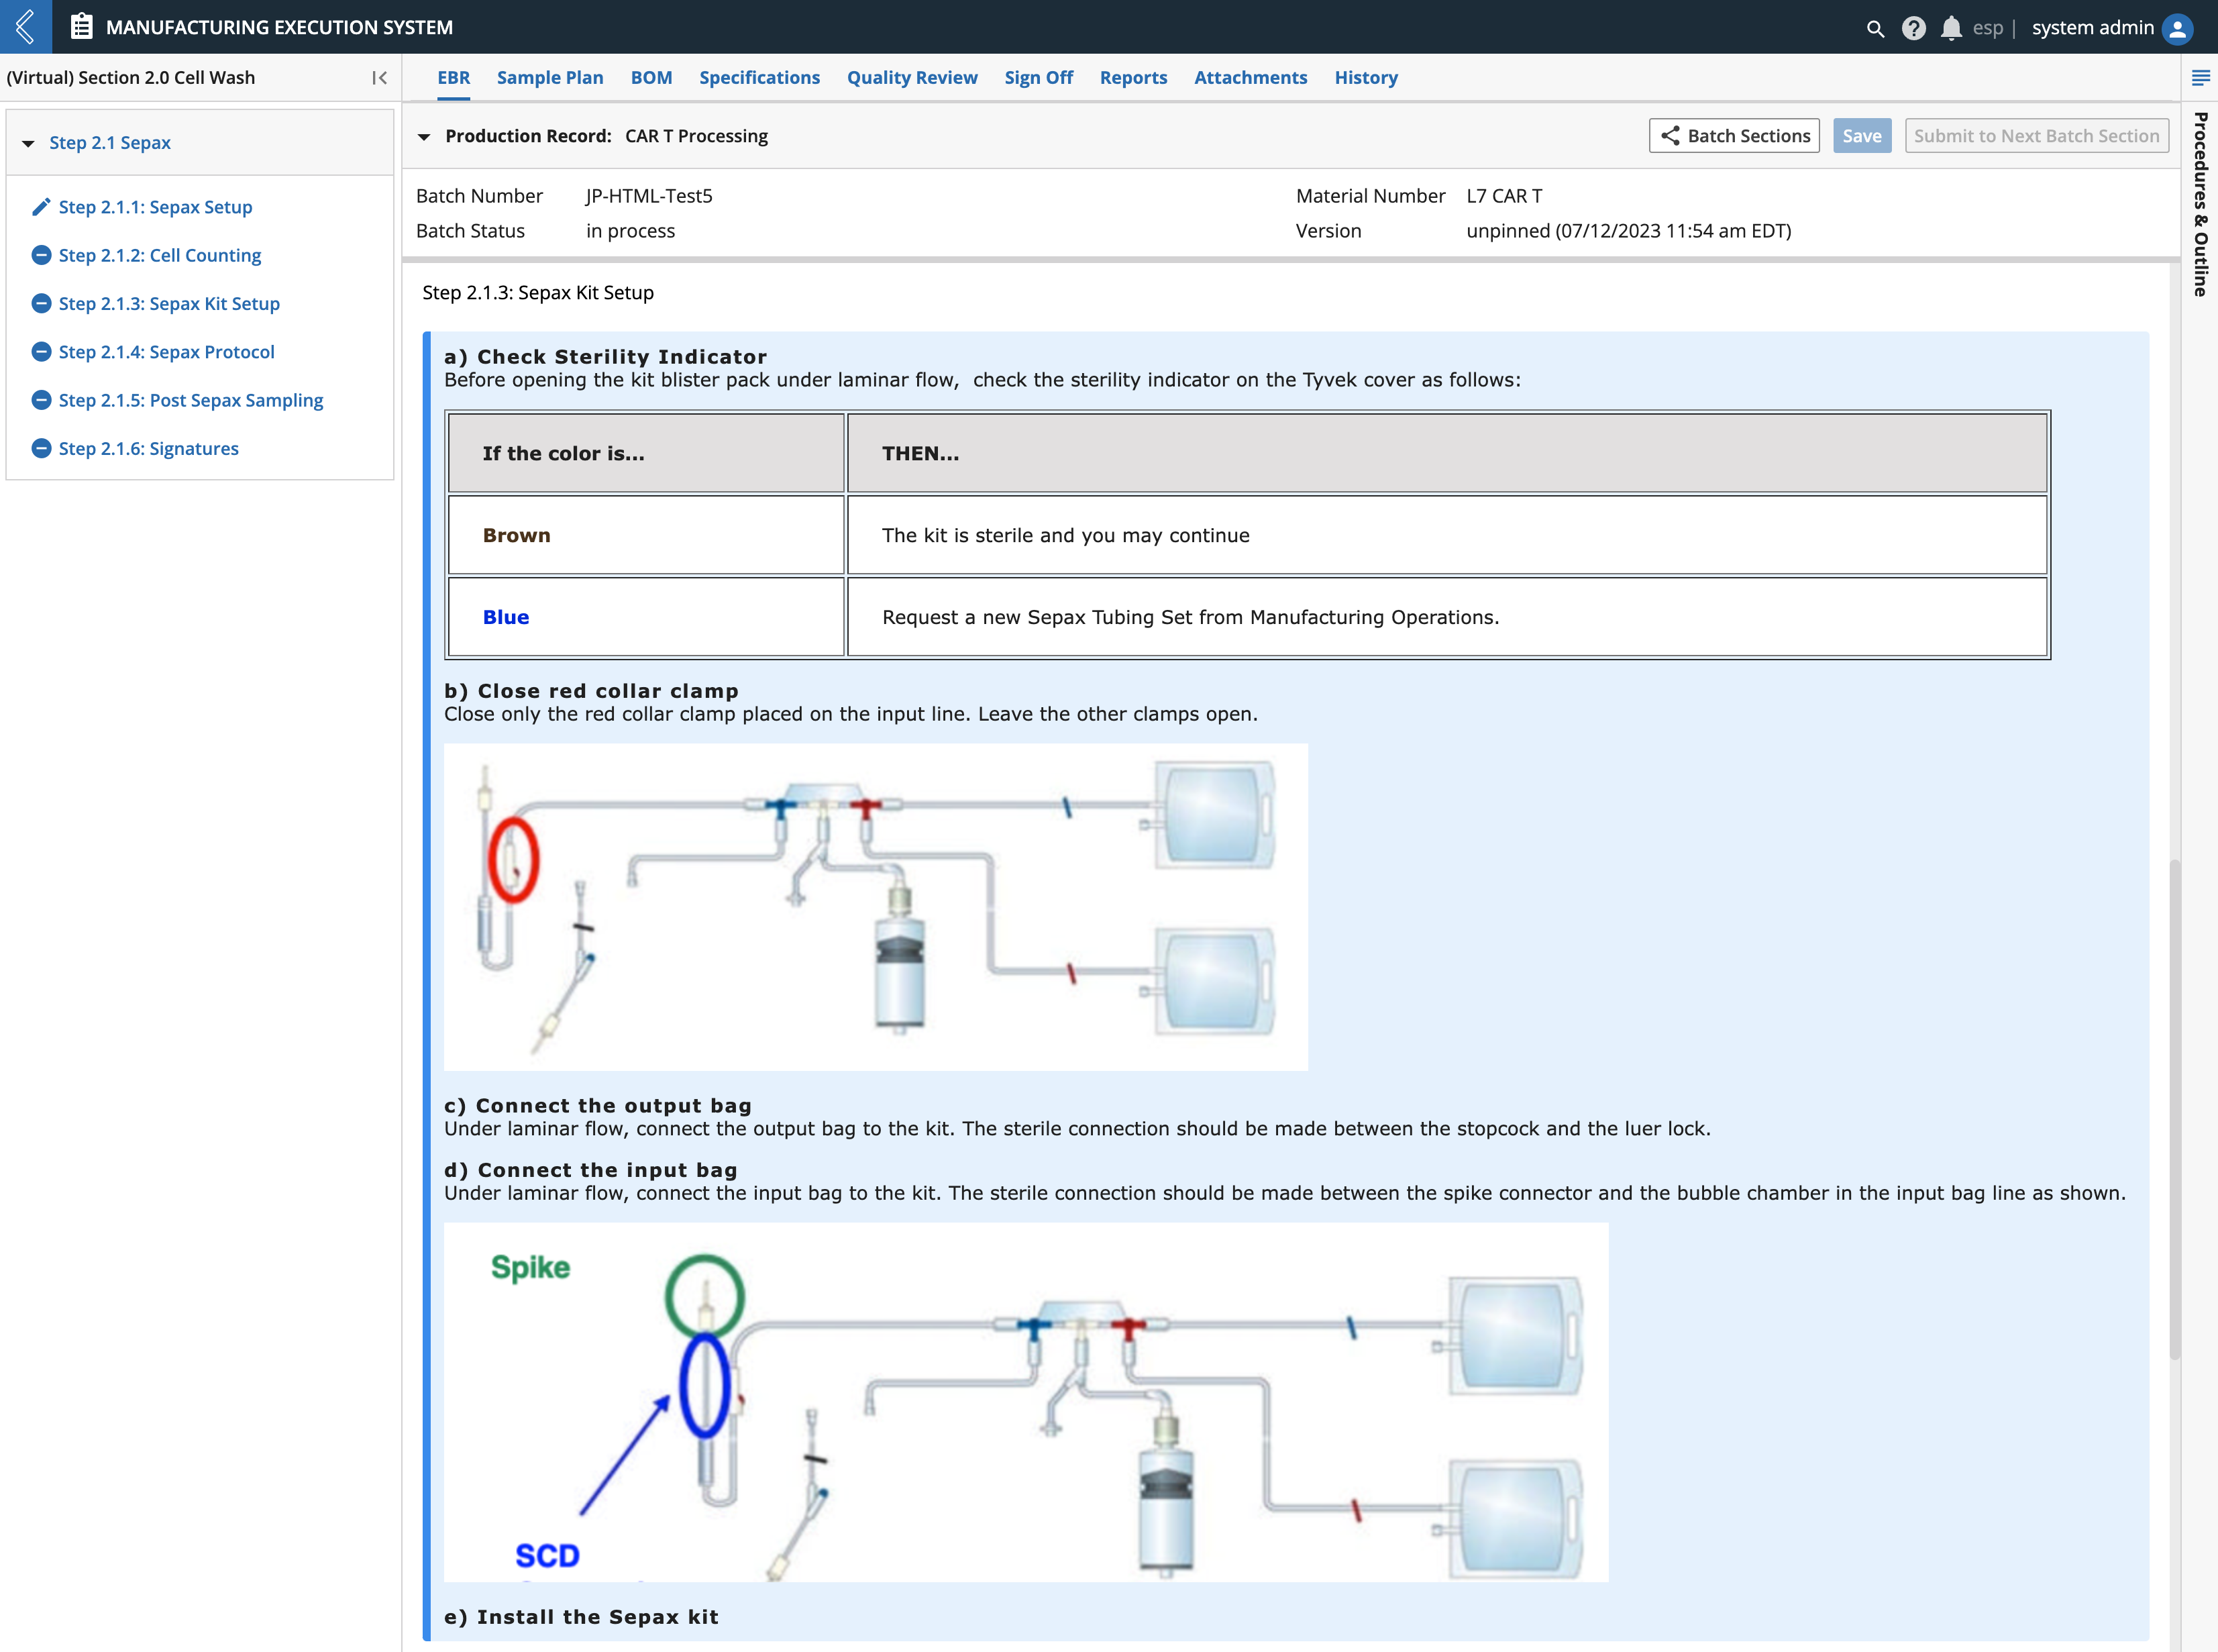2218x1652 pixels.
Task: Click the Save button
Action: [x=1862, y=136]
